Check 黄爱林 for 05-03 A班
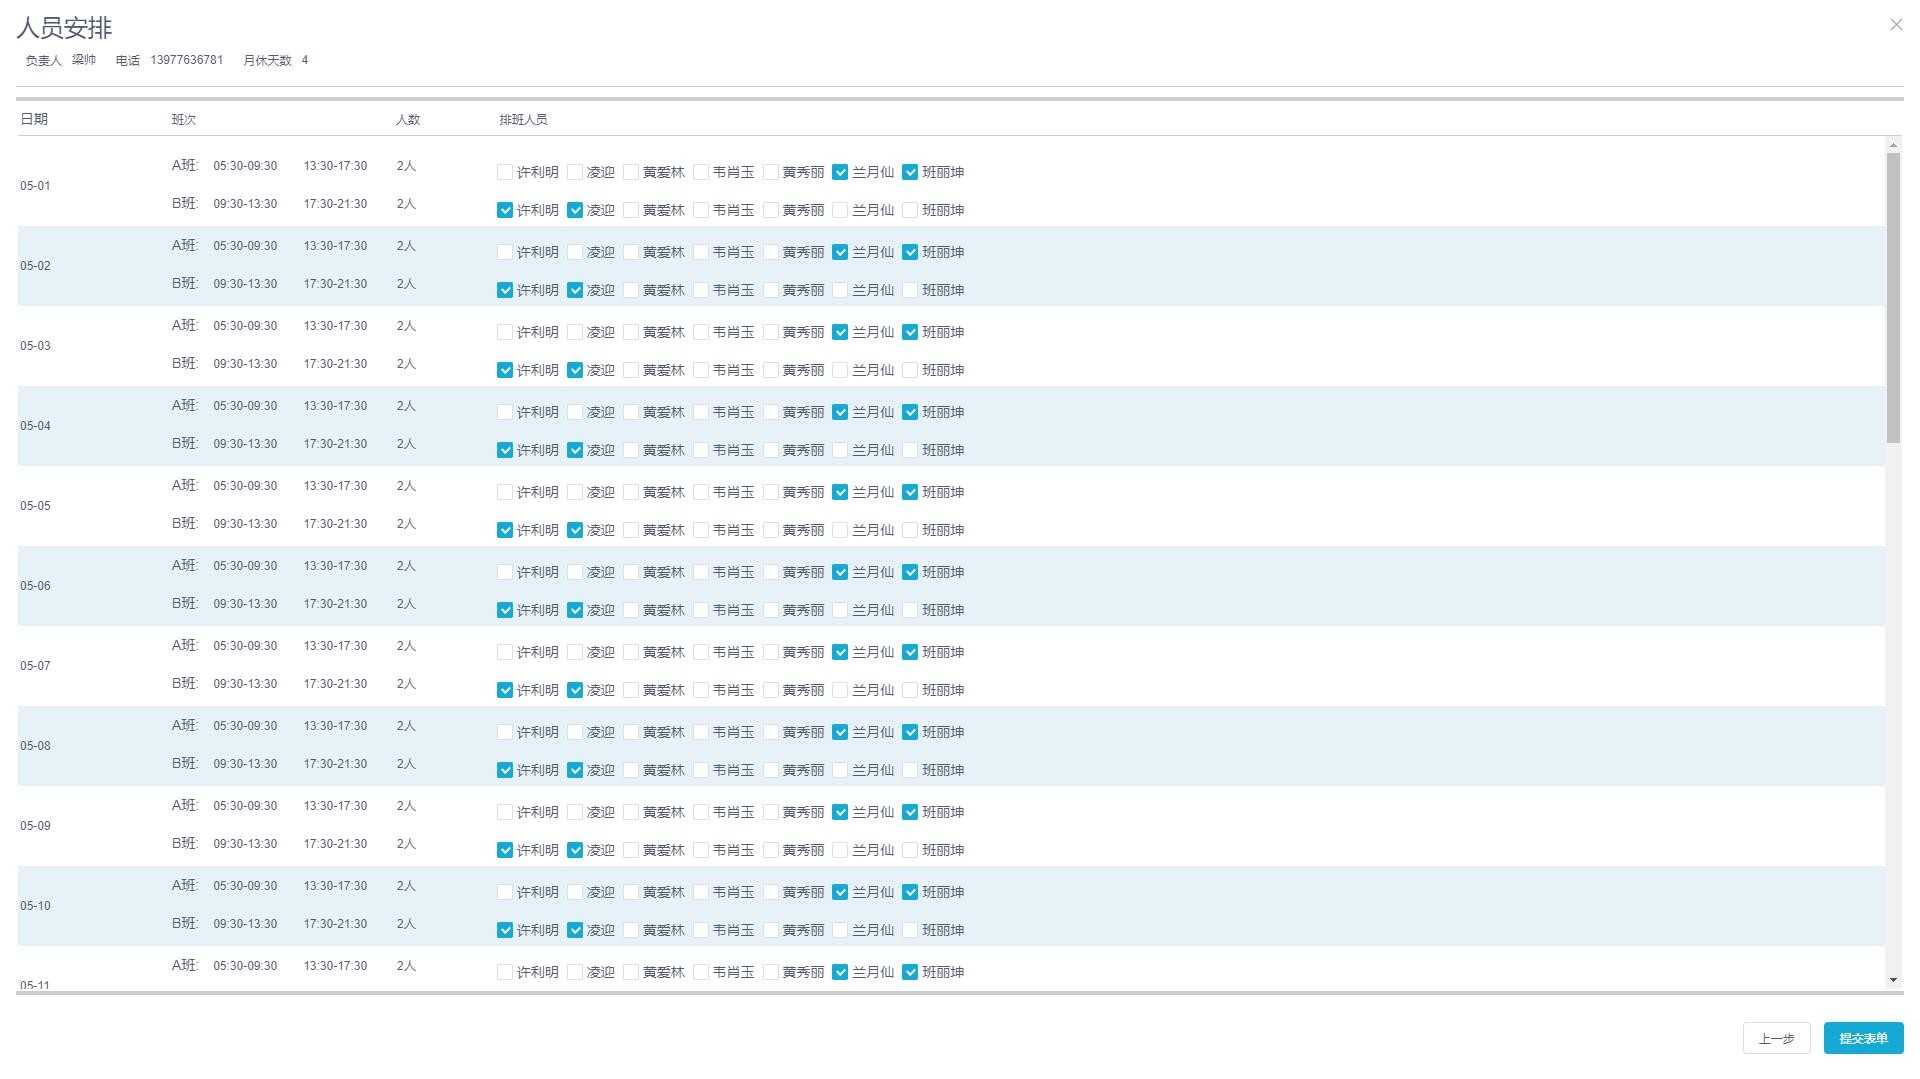The width and height of the screenshot is (1920, 1079). point(631,332)
